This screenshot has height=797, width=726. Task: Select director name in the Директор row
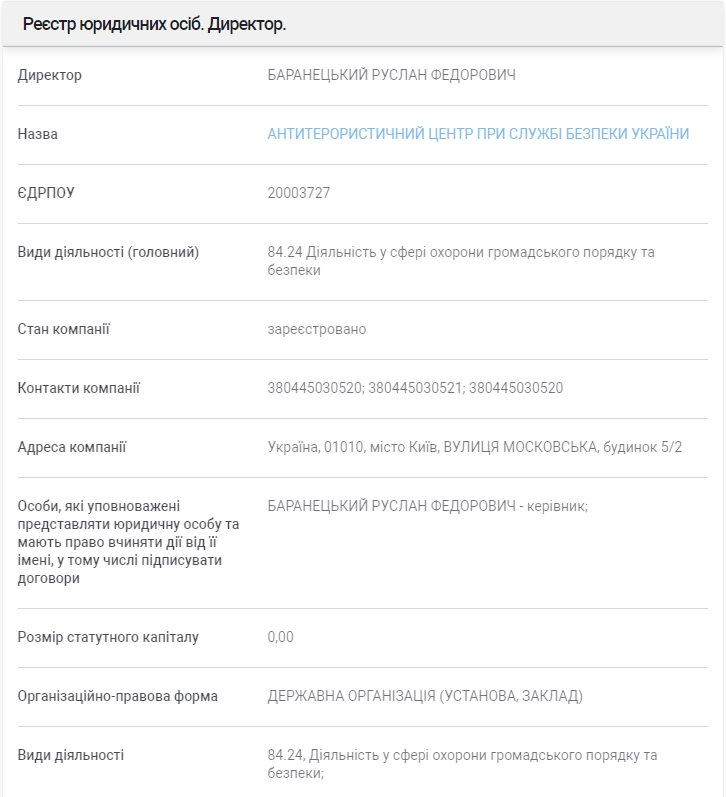coord(392,75)
